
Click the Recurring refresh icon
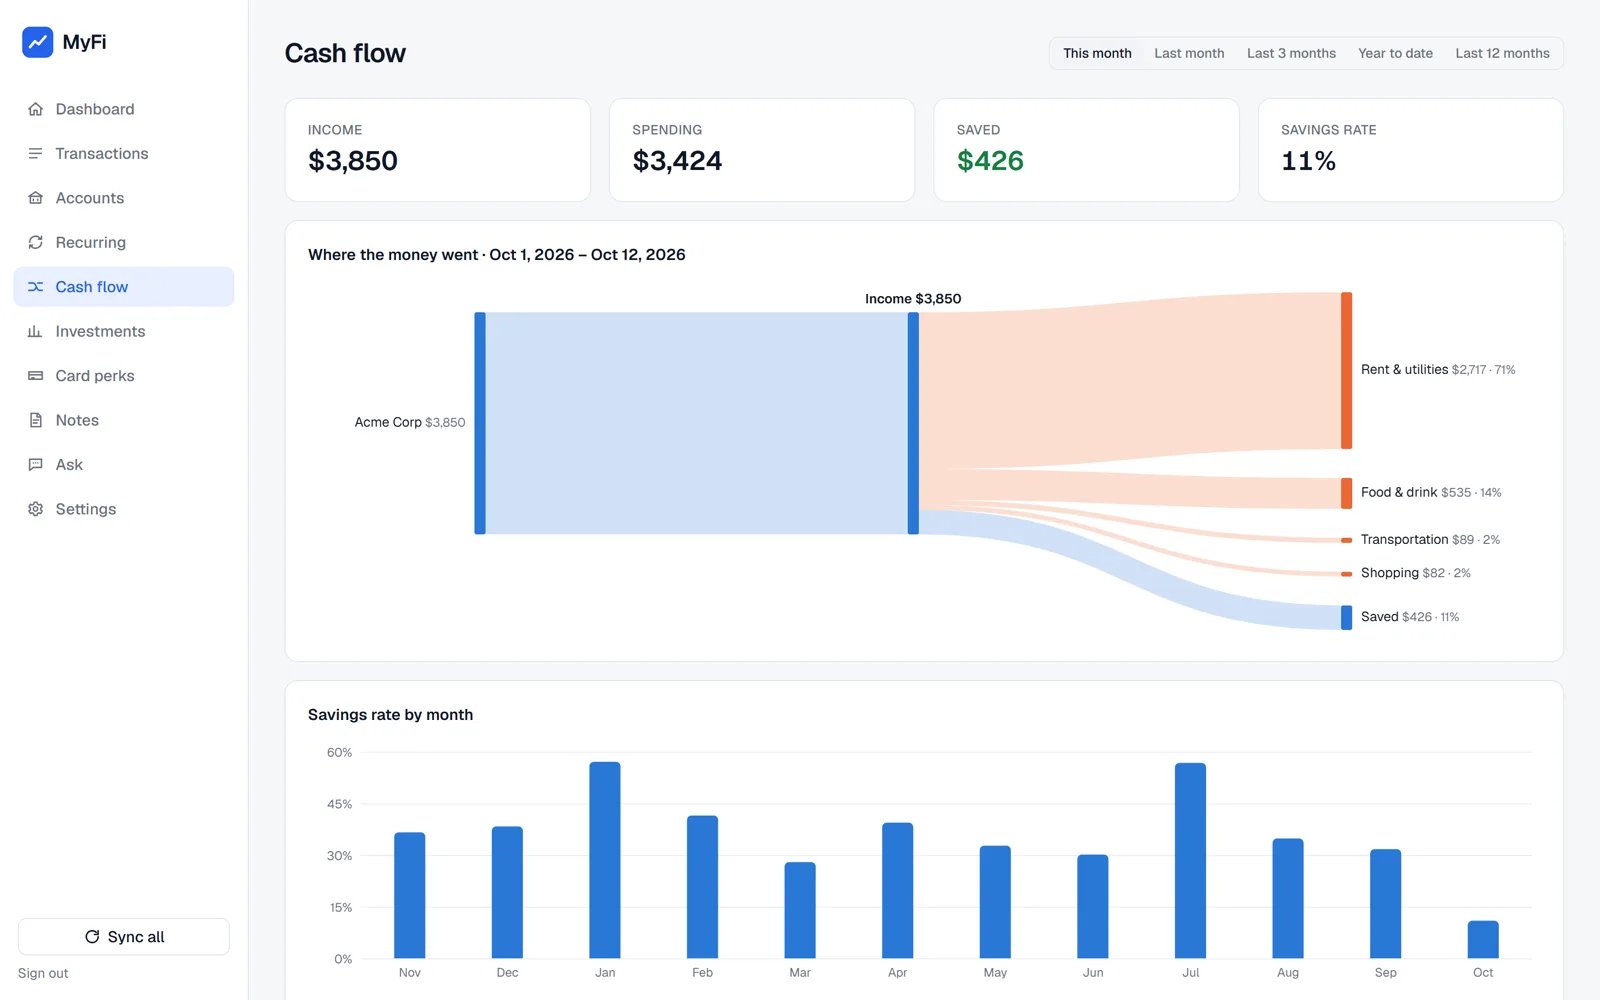pyautogui.click(x=35, y=242)
